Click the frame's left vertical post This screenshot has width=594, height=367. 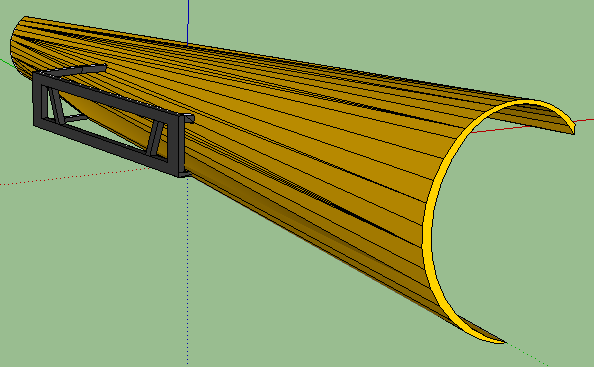(x=38, y=100)
